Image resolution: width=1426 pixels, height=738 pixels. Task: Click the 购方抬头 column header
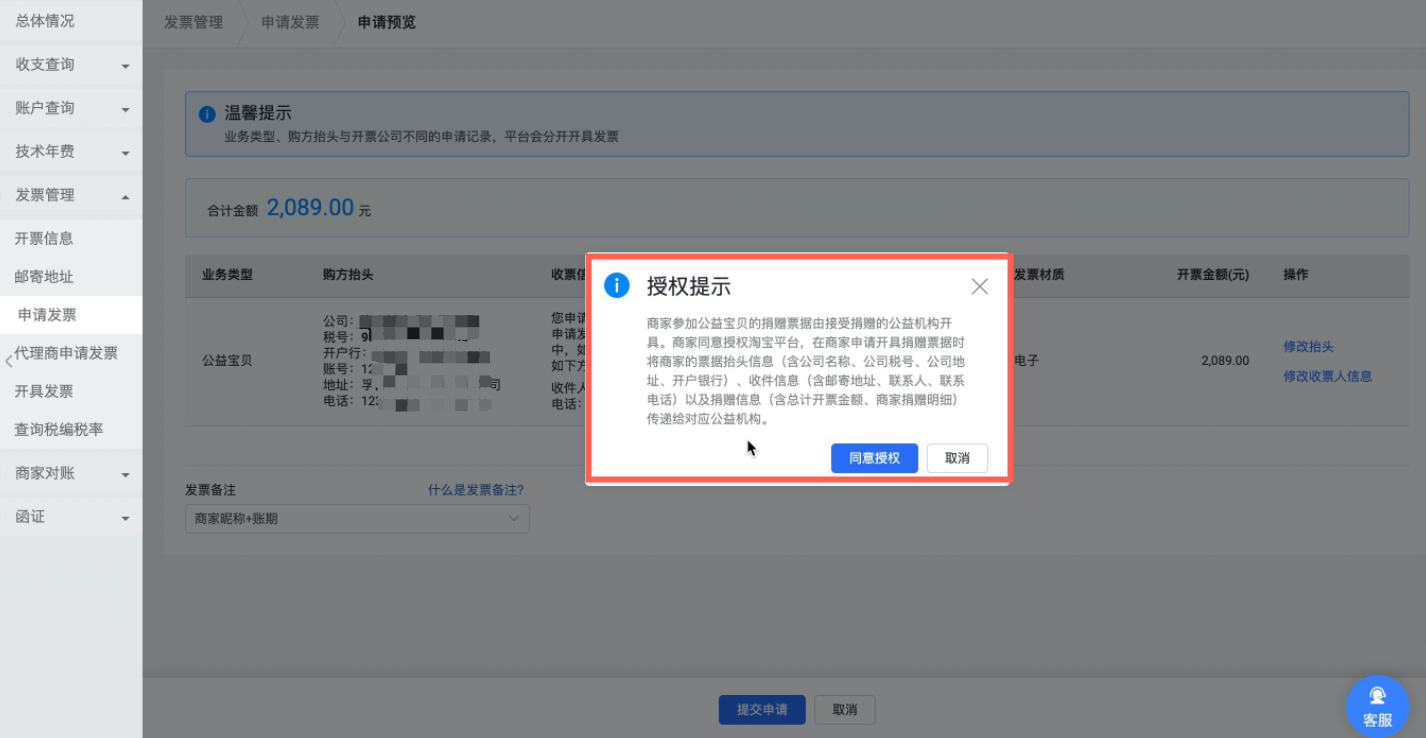pyautogui.click(x=348, y=274)
